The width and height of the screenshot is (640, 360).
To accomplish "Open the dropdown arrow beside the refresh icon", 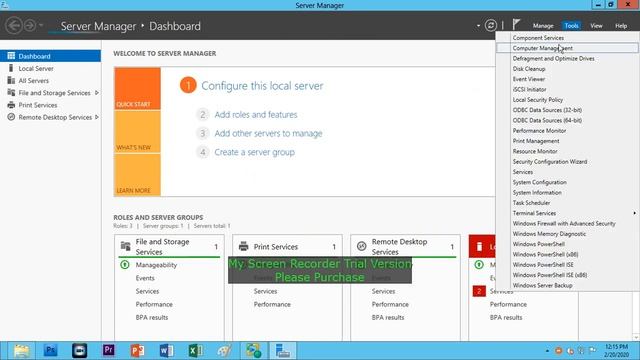I will point(478,26).
